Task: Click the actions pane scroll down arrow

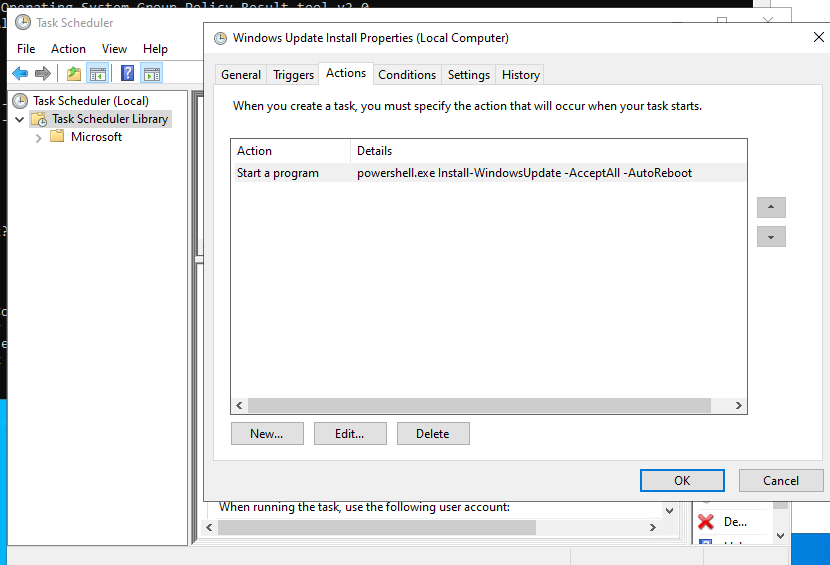Action: [781, 536]
